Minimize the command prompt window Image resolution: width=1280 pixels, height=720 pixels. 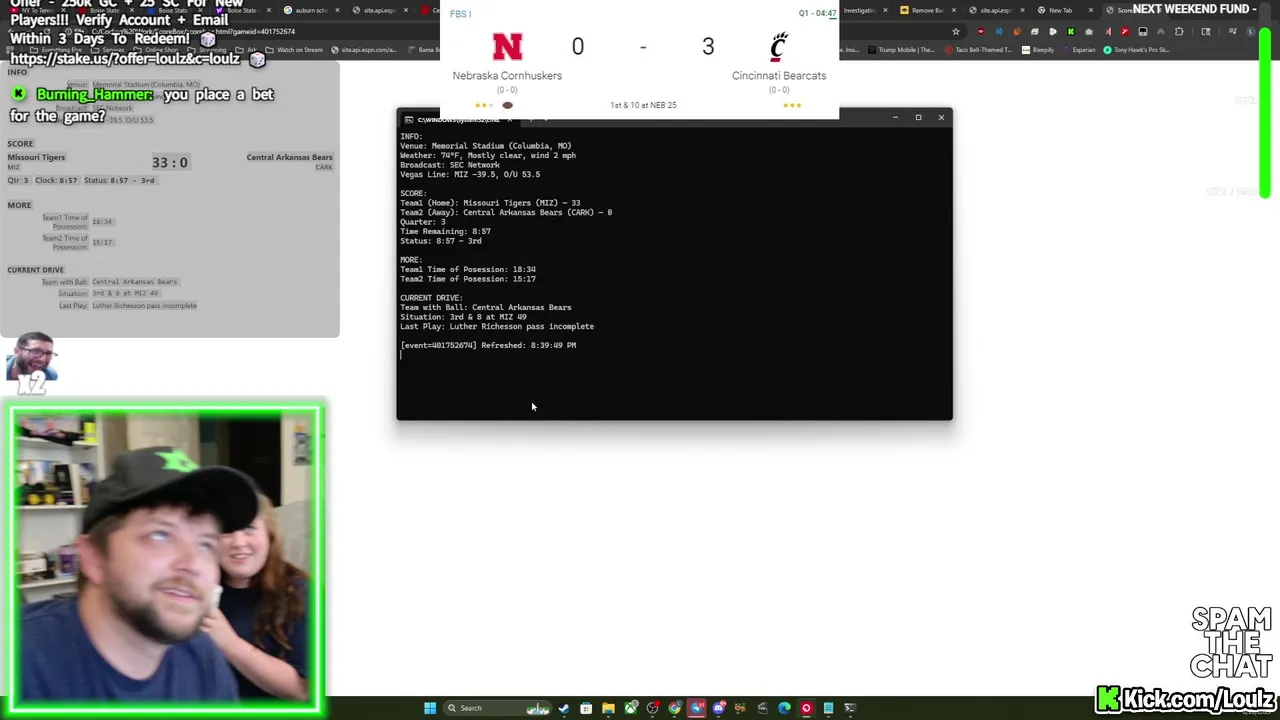[895, 118]
